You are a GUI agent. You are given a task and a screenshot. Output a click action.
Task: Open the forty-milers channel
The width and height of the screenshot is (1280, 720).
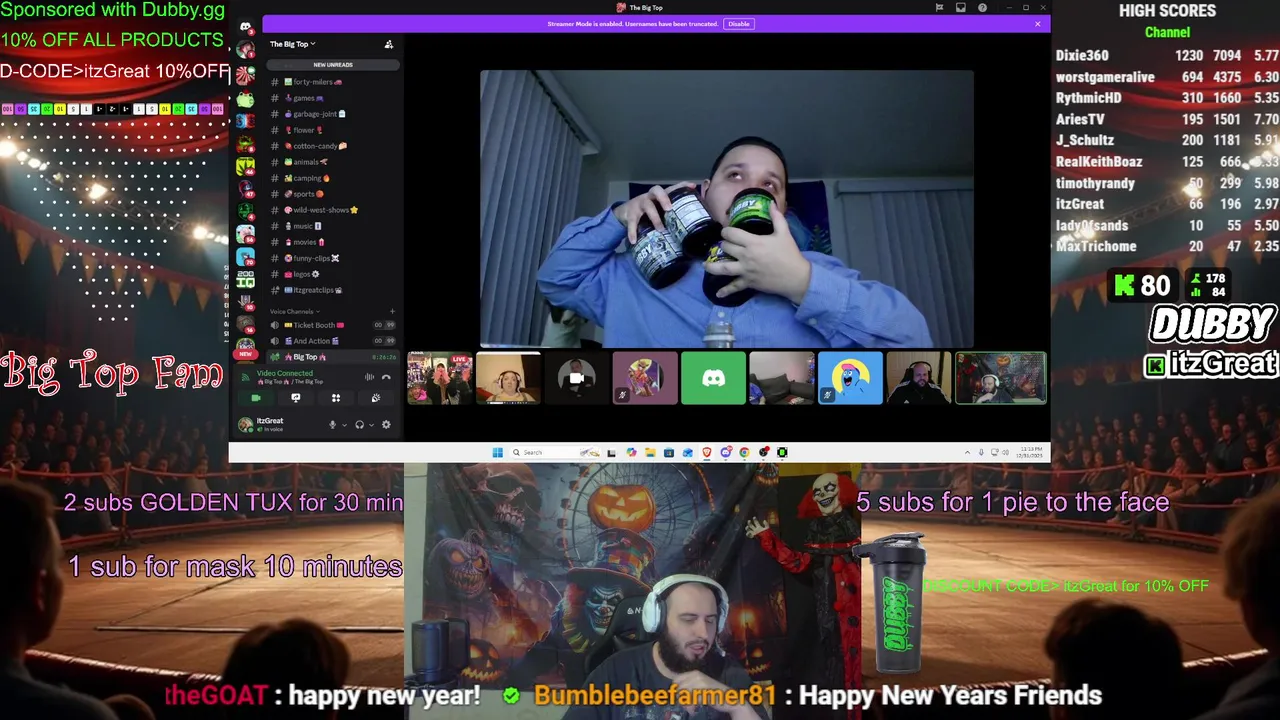334,82
